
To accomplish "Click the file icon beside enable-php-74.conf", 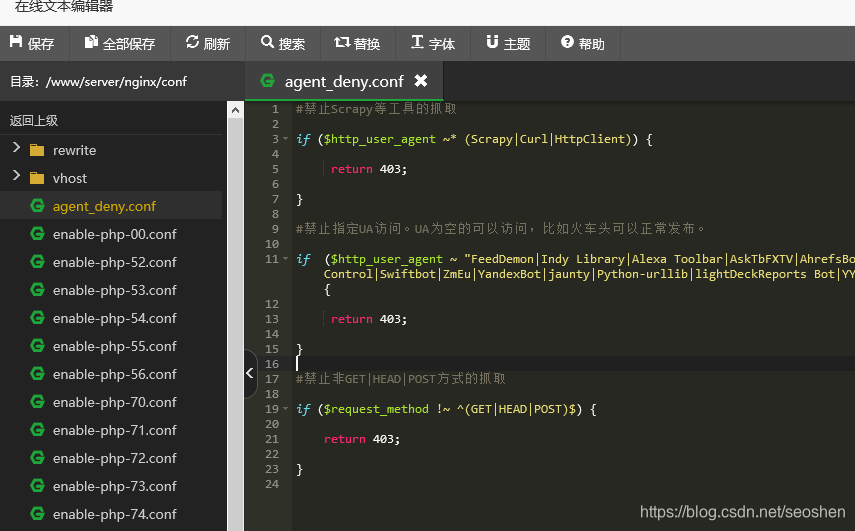I will [x=37, y=514].
